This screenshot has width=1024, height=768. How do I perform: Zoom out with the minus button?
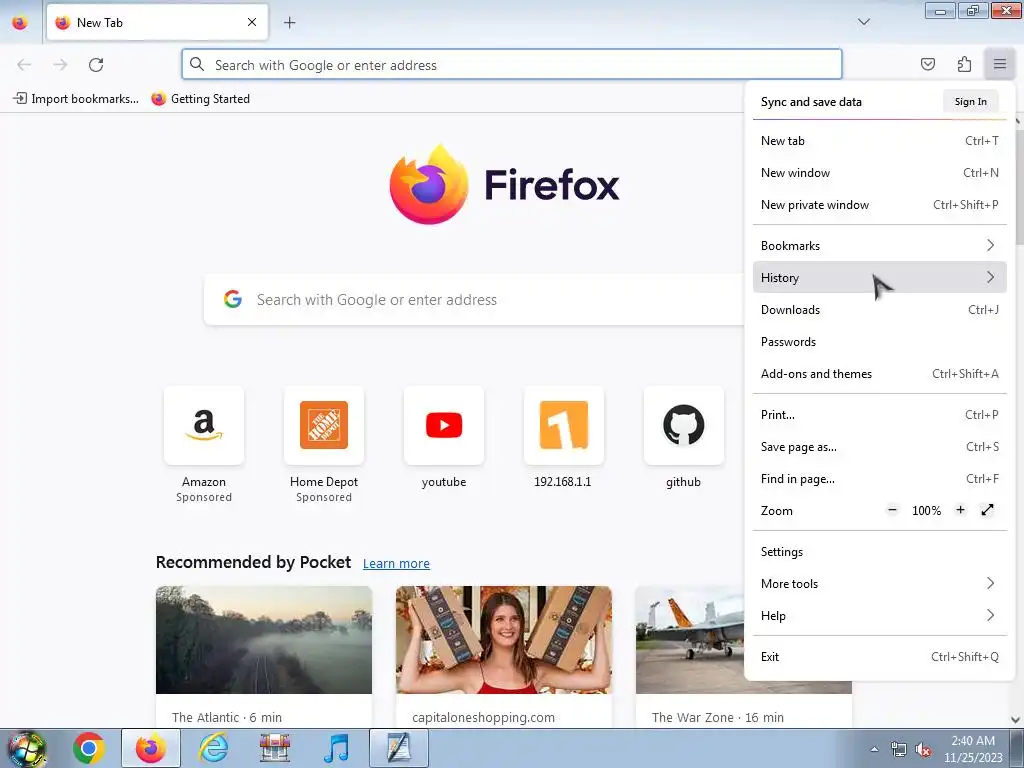(893, 510)
